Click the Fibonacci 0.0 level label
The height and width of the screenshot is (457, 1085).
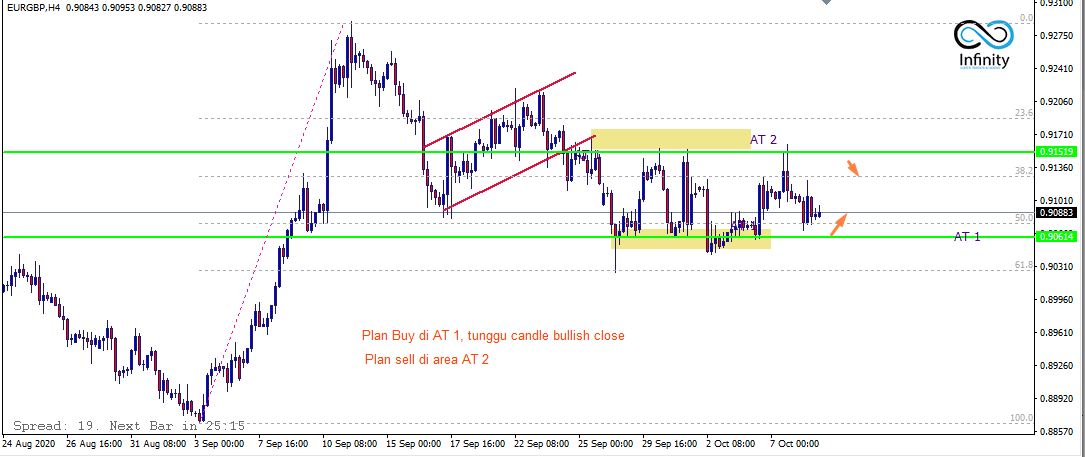pyautogui.click(x=1026, y=18)
